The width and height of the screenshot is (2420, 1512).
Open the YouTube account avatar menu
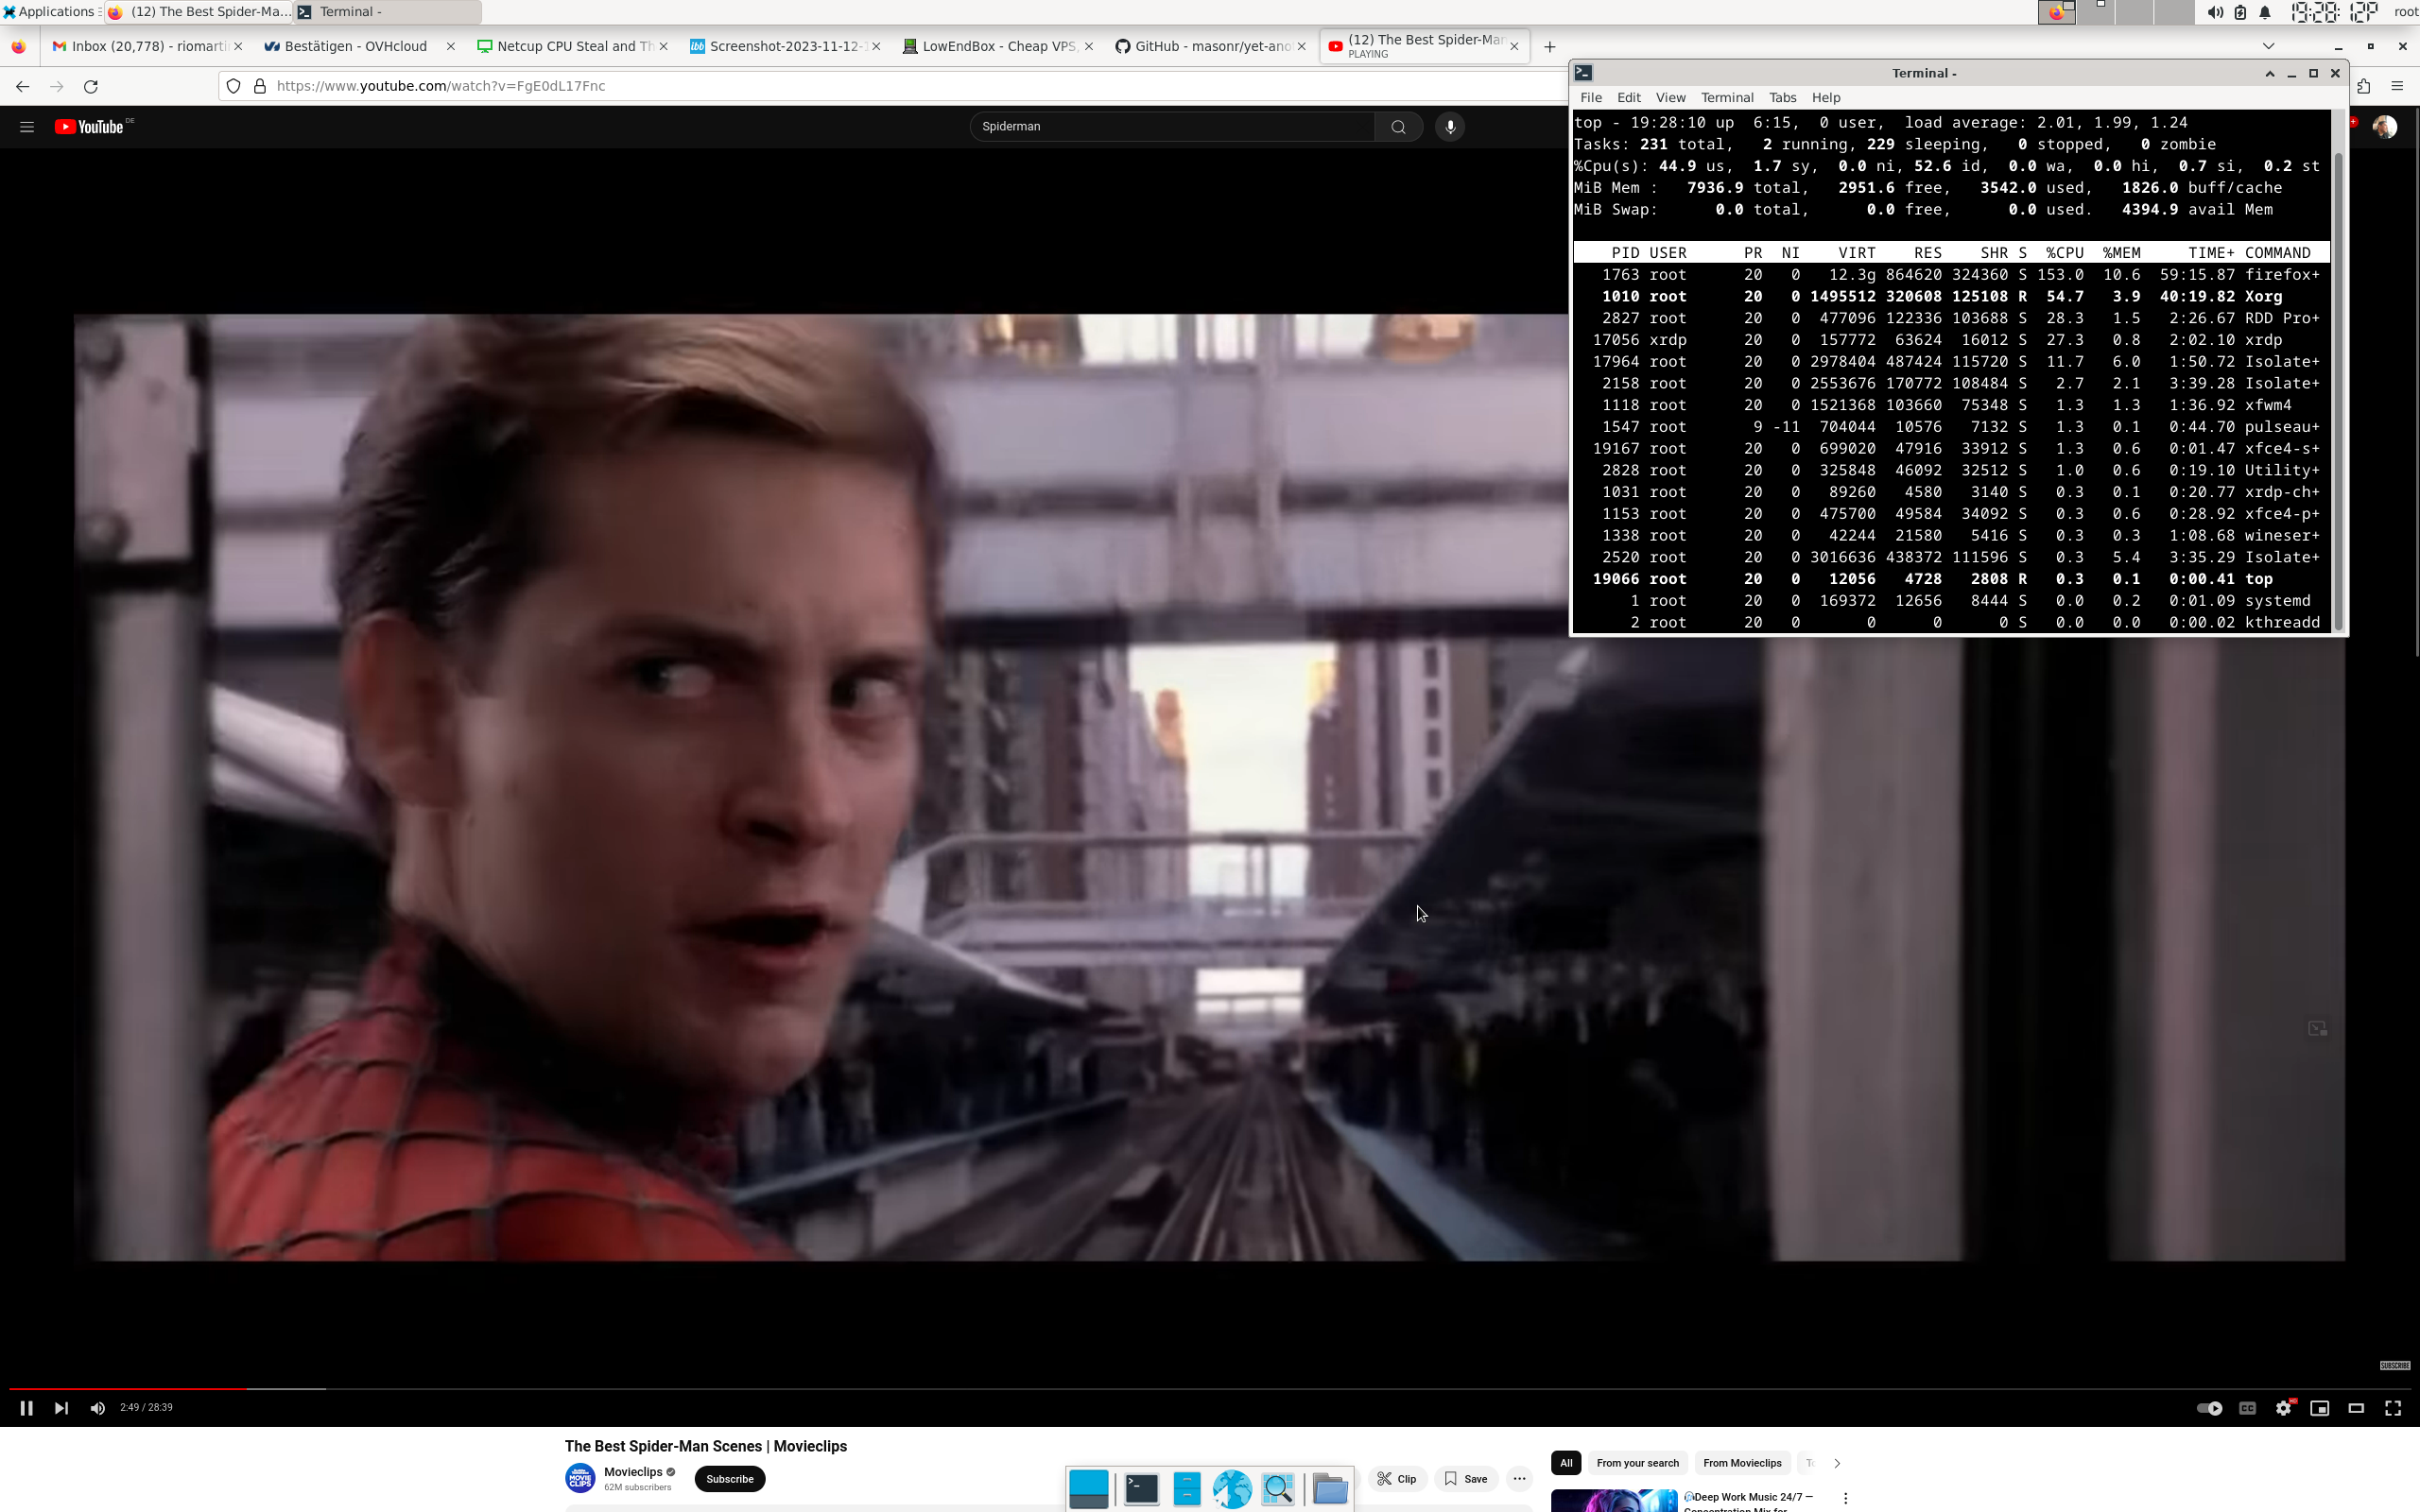[x=2385, y=127]
